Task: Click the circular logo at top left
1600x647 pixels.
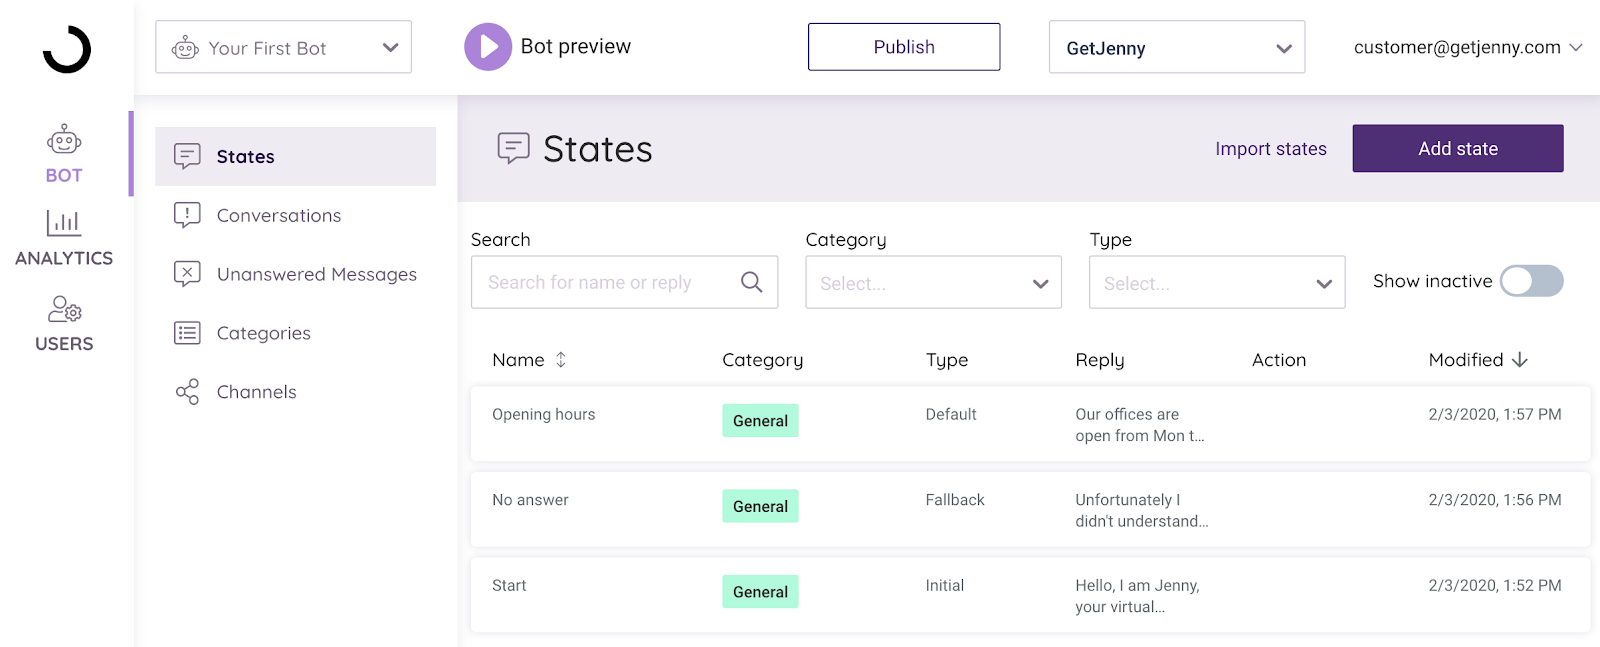Action: coord(67,49)
